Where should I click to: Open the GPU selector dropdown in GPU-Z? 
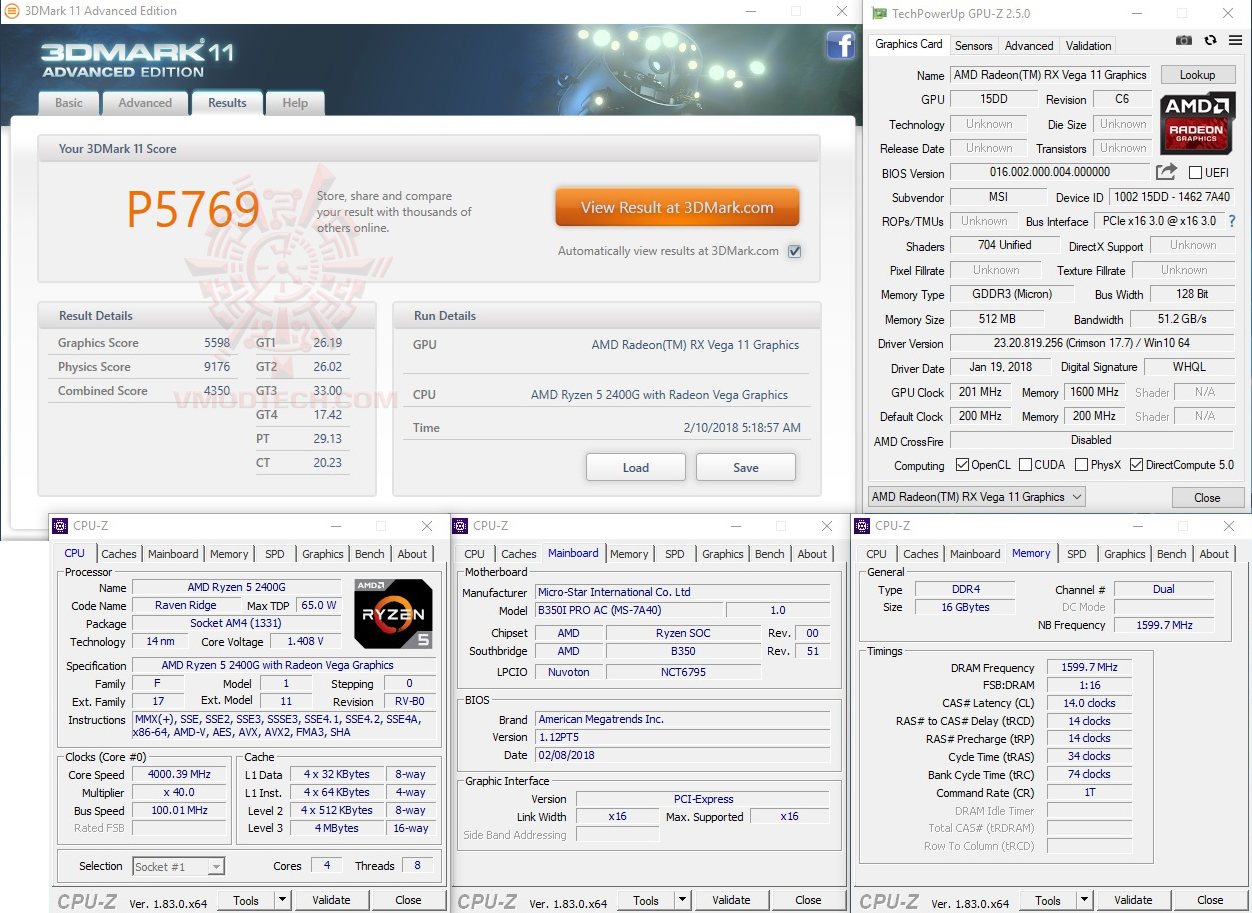click(x=976, y=497)
